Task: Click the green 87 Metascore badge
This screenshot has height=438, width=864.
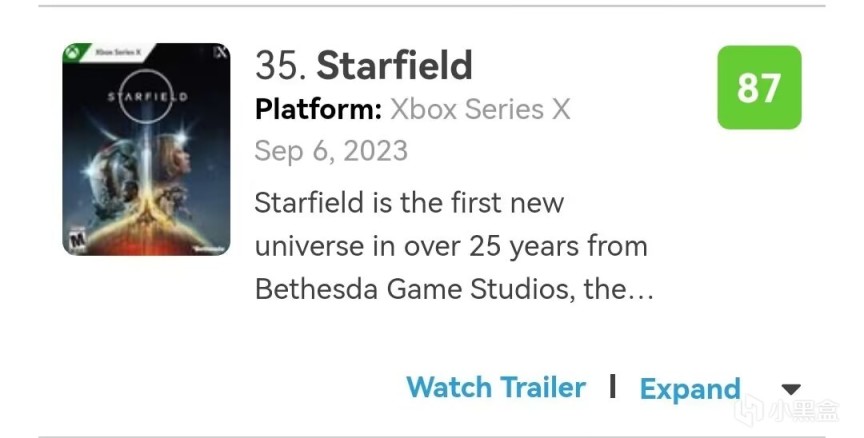Action: [x=759, y=88]
